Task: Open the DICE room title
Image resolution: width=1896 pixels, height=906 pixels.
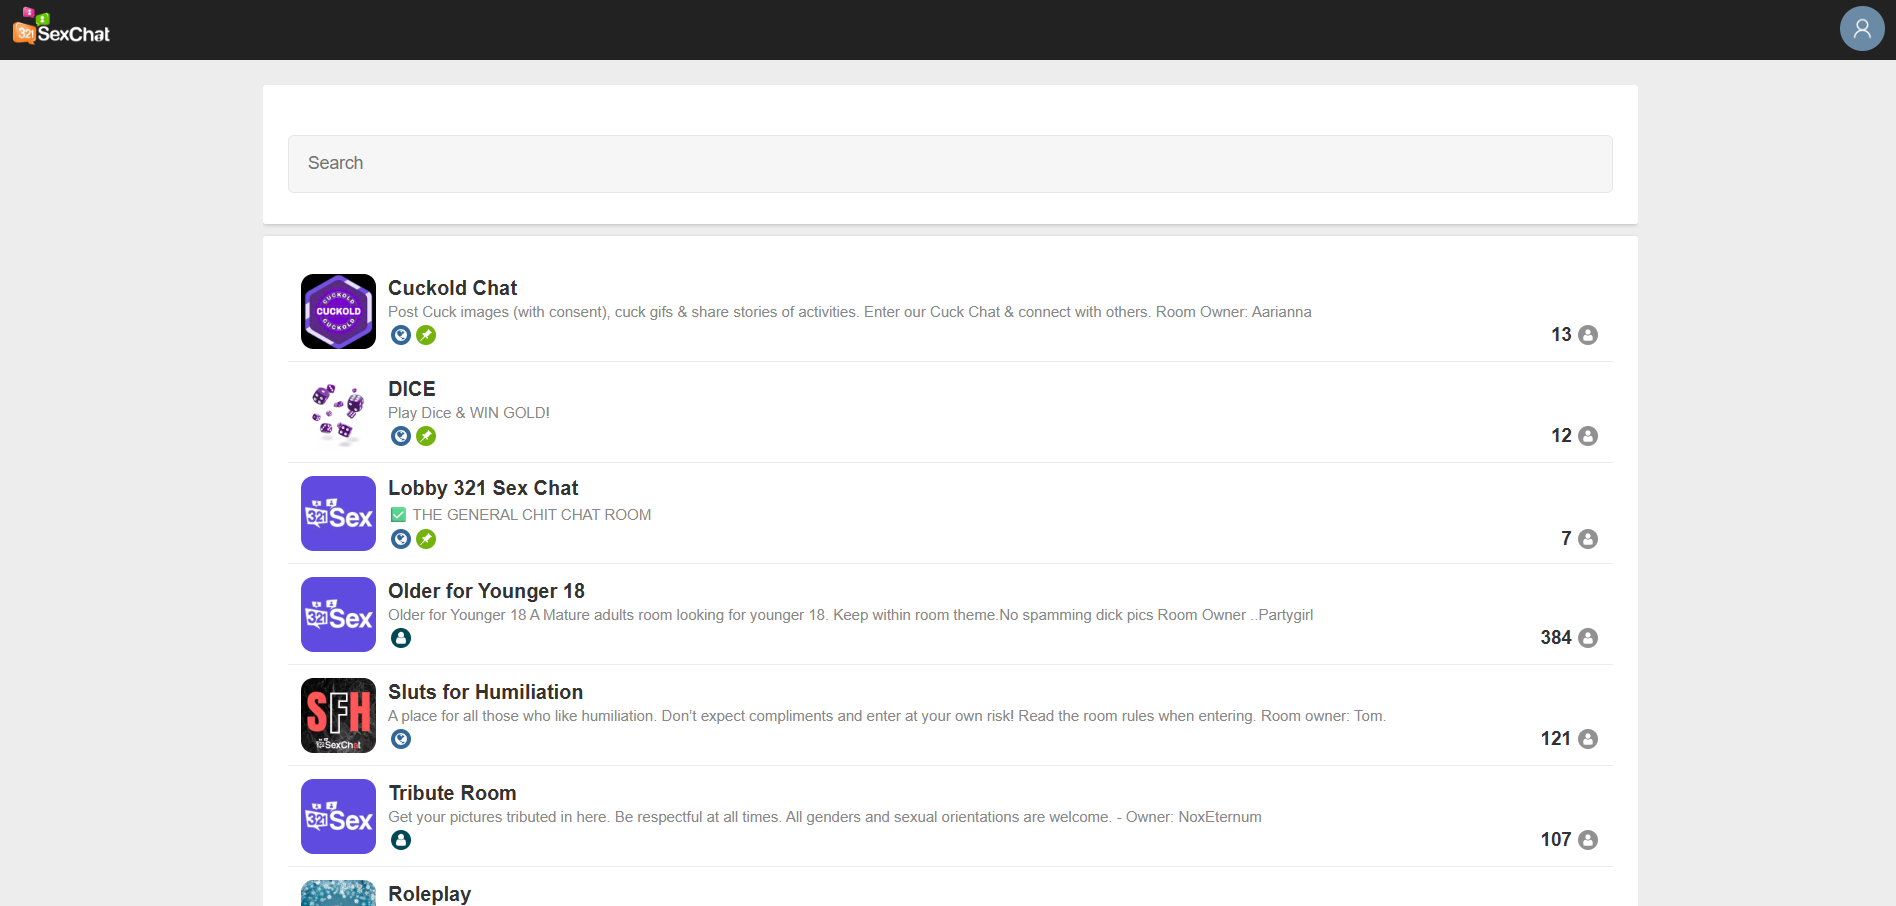Action: click(412, 389)
